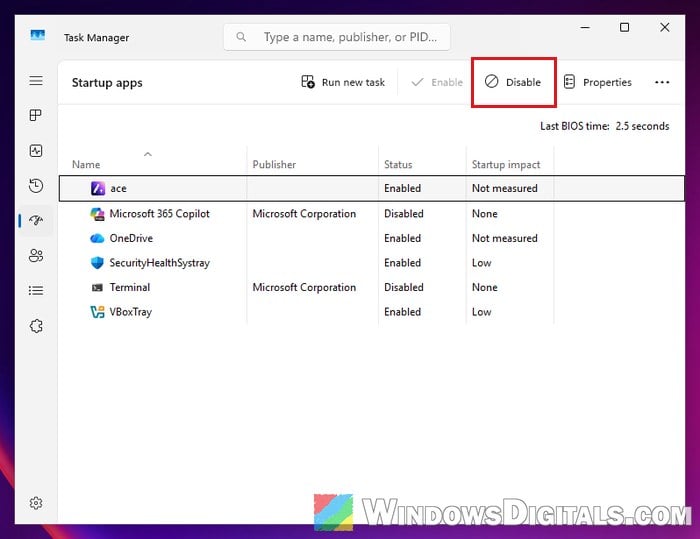Open the Performance page icon
Viewport: 700px width, 539px height.
tap(36, 151)
